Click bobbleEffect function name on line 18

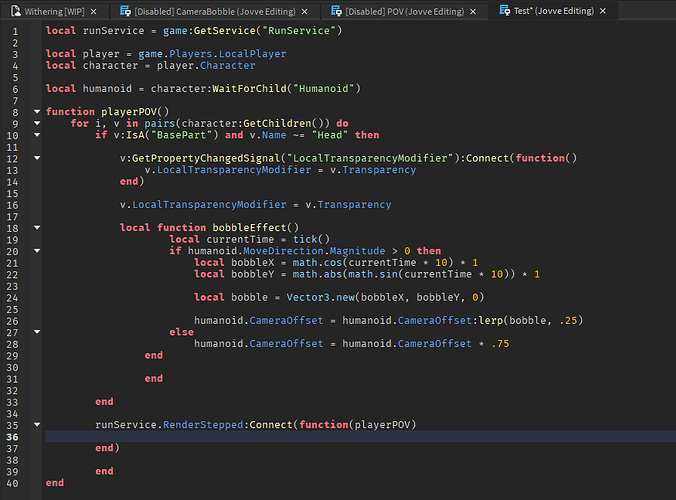(x=249, y=228)
